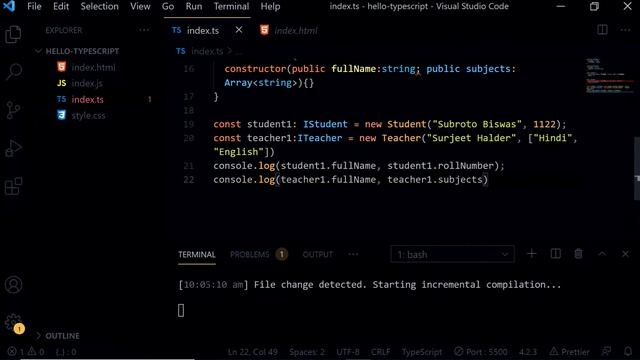Click index.ts in the breadcrumb
Screen dimensions: 640x360
tap(207, 51)
